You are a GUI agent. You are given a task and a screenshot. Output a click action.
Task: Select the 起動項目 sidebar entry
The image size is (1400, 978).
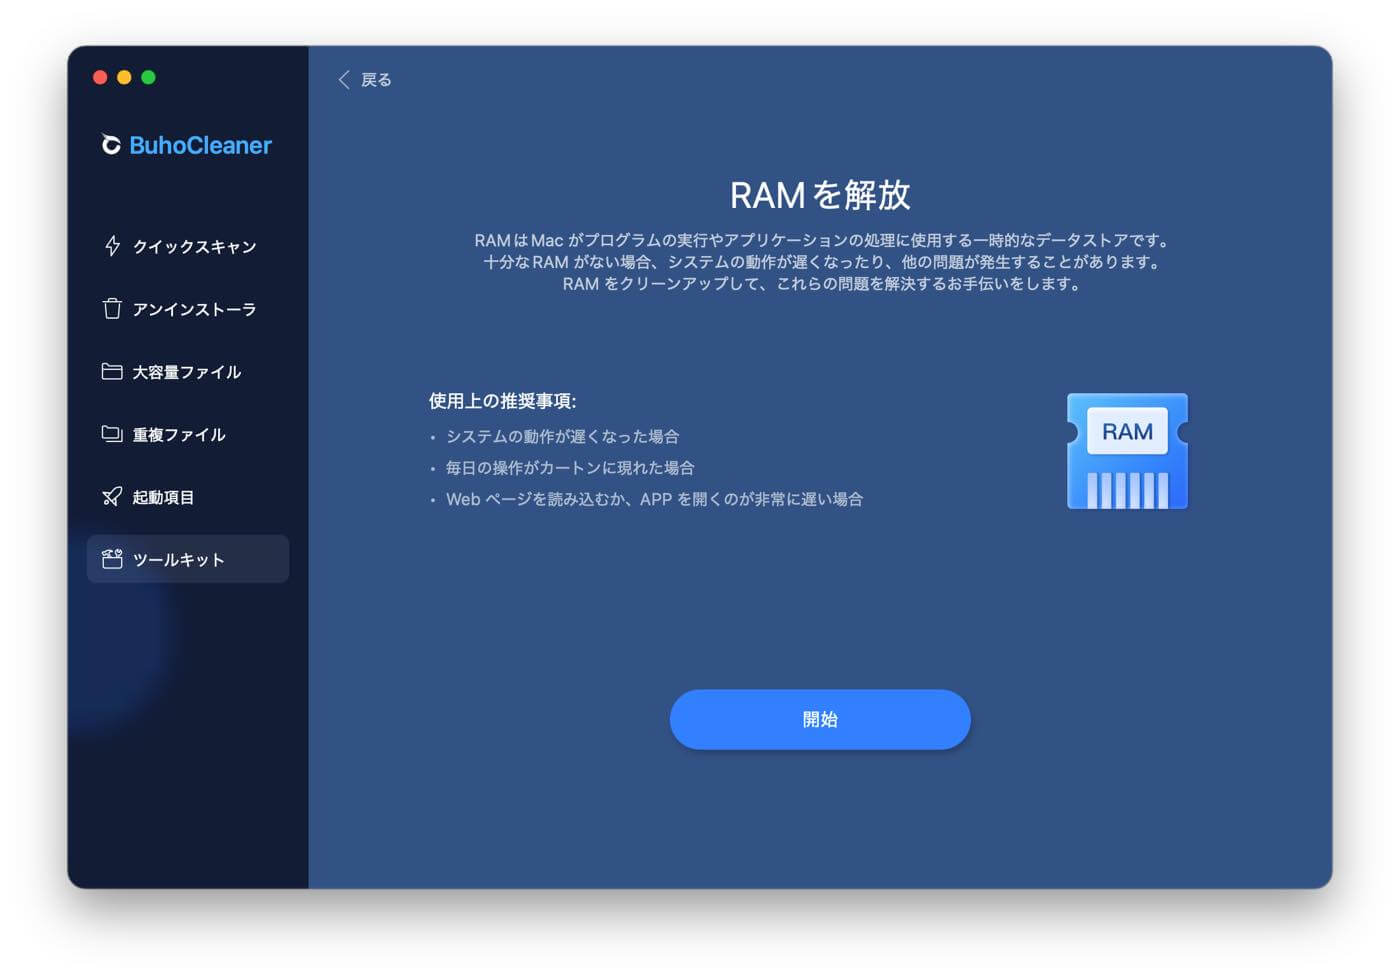point(165,496)
